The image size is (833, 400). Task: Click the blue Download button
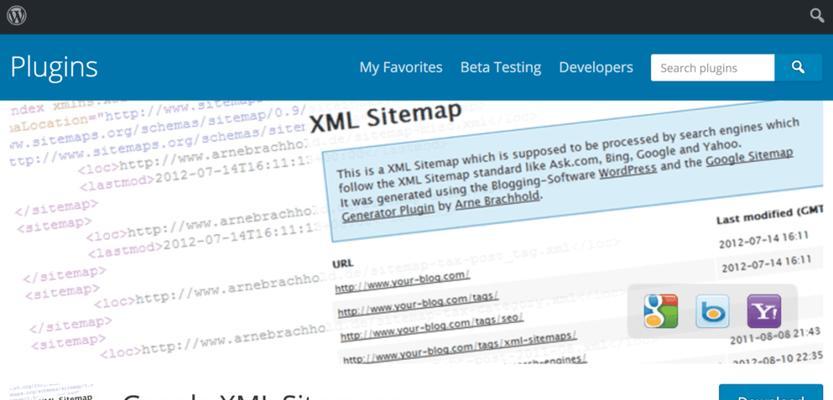tap(771, 393)
